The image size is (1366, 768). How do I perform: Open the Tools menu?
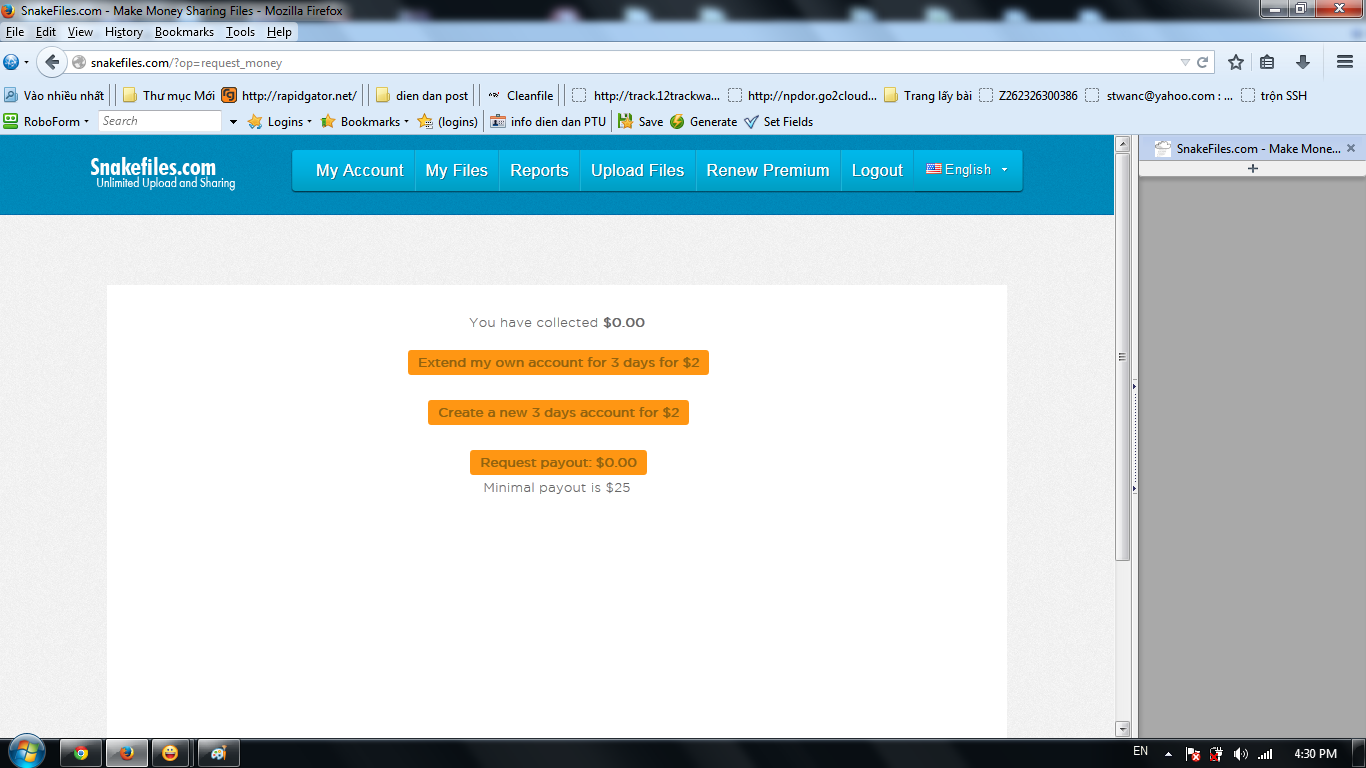(240, 32)
